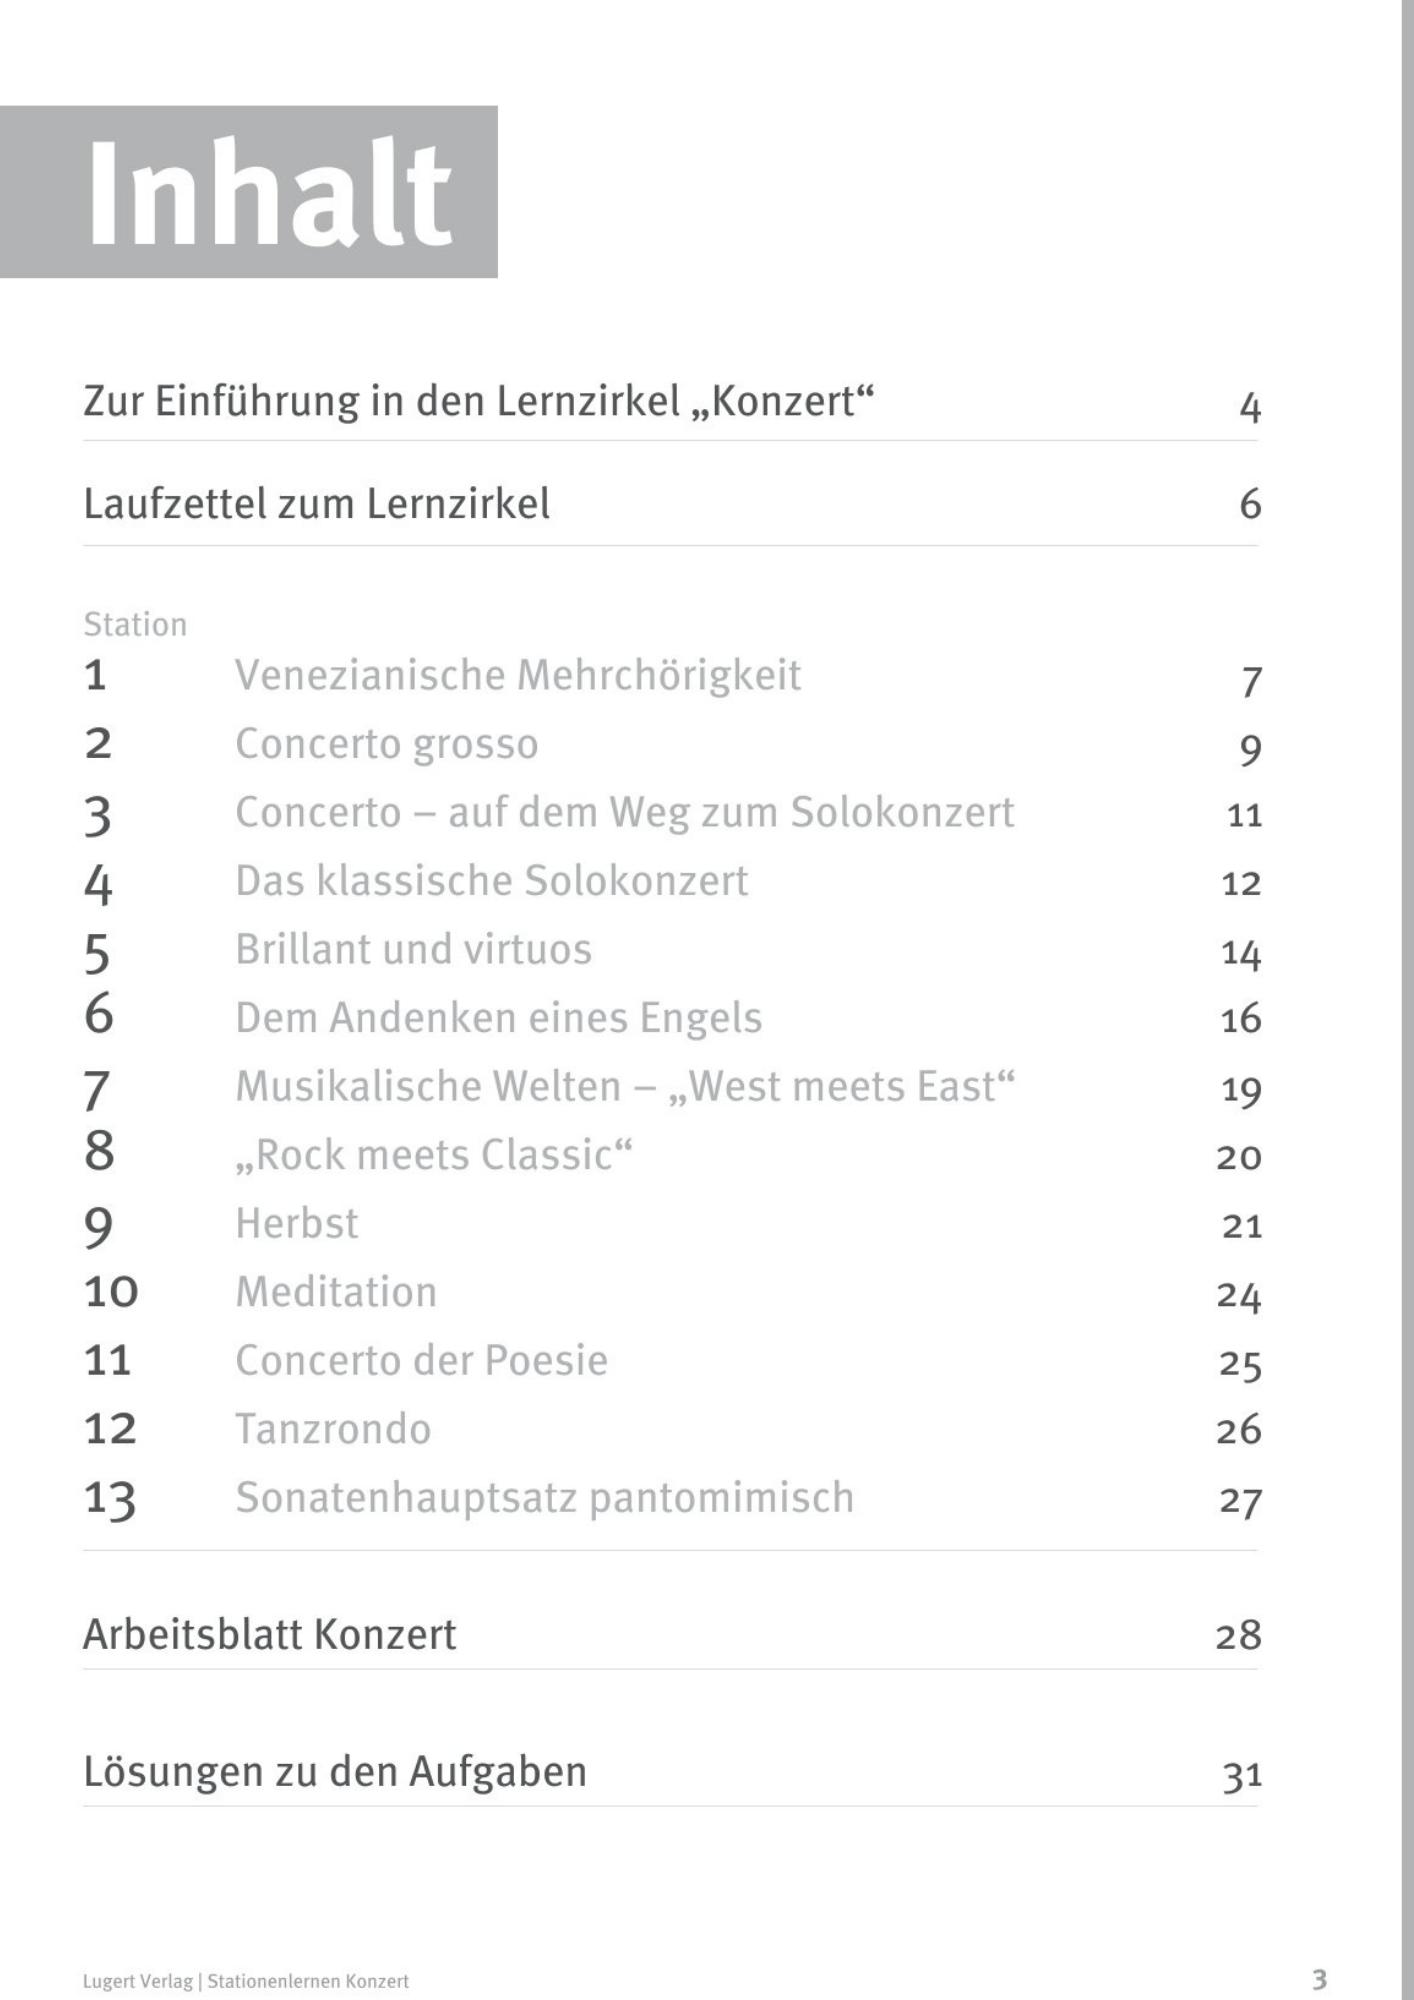Open "Concerto – auf dem Weg zum Solokonzert"
This screenshot has width=1414, height=2000.
[x=624, y=813]
